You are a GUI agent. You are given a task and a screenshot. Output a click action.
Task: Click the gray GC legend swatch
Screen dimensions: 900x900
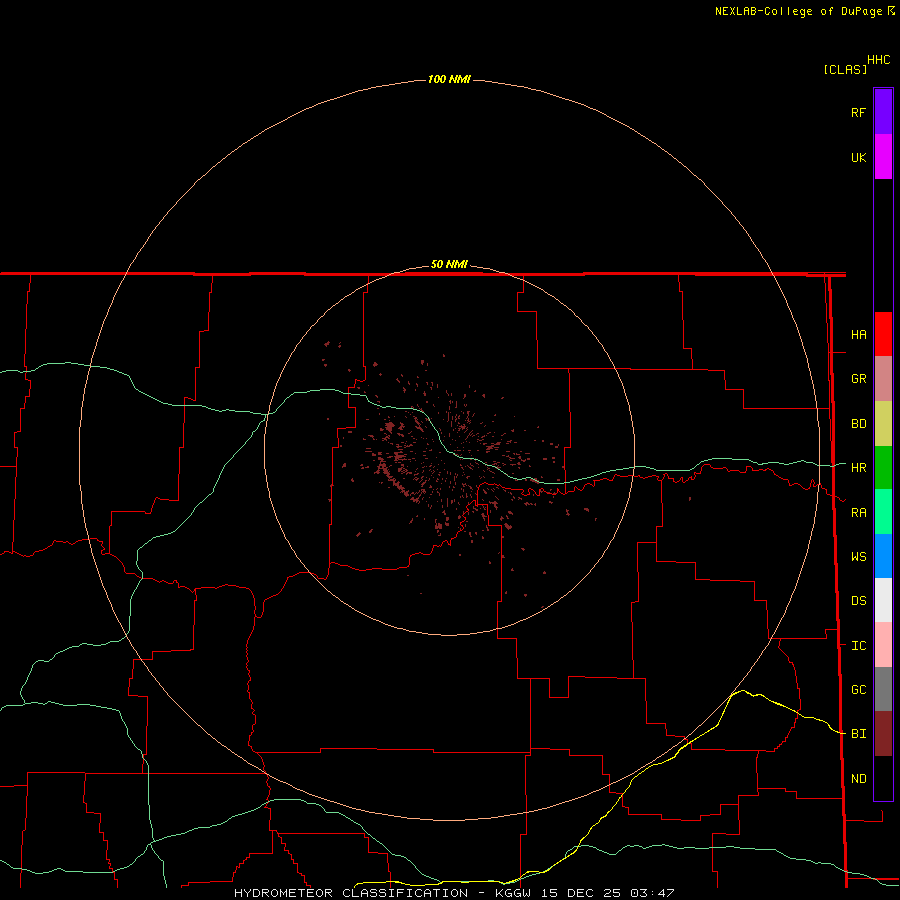(883, 689)
